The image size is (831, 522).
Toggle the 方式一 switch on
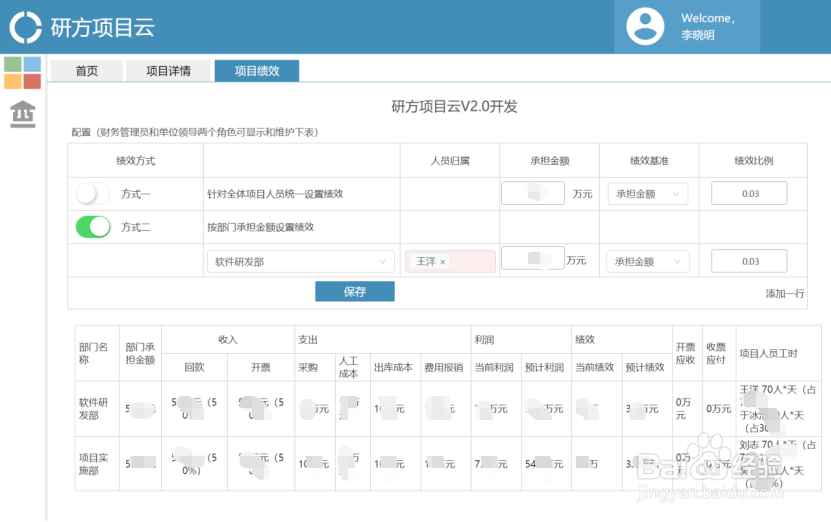[x=93, y=194]
